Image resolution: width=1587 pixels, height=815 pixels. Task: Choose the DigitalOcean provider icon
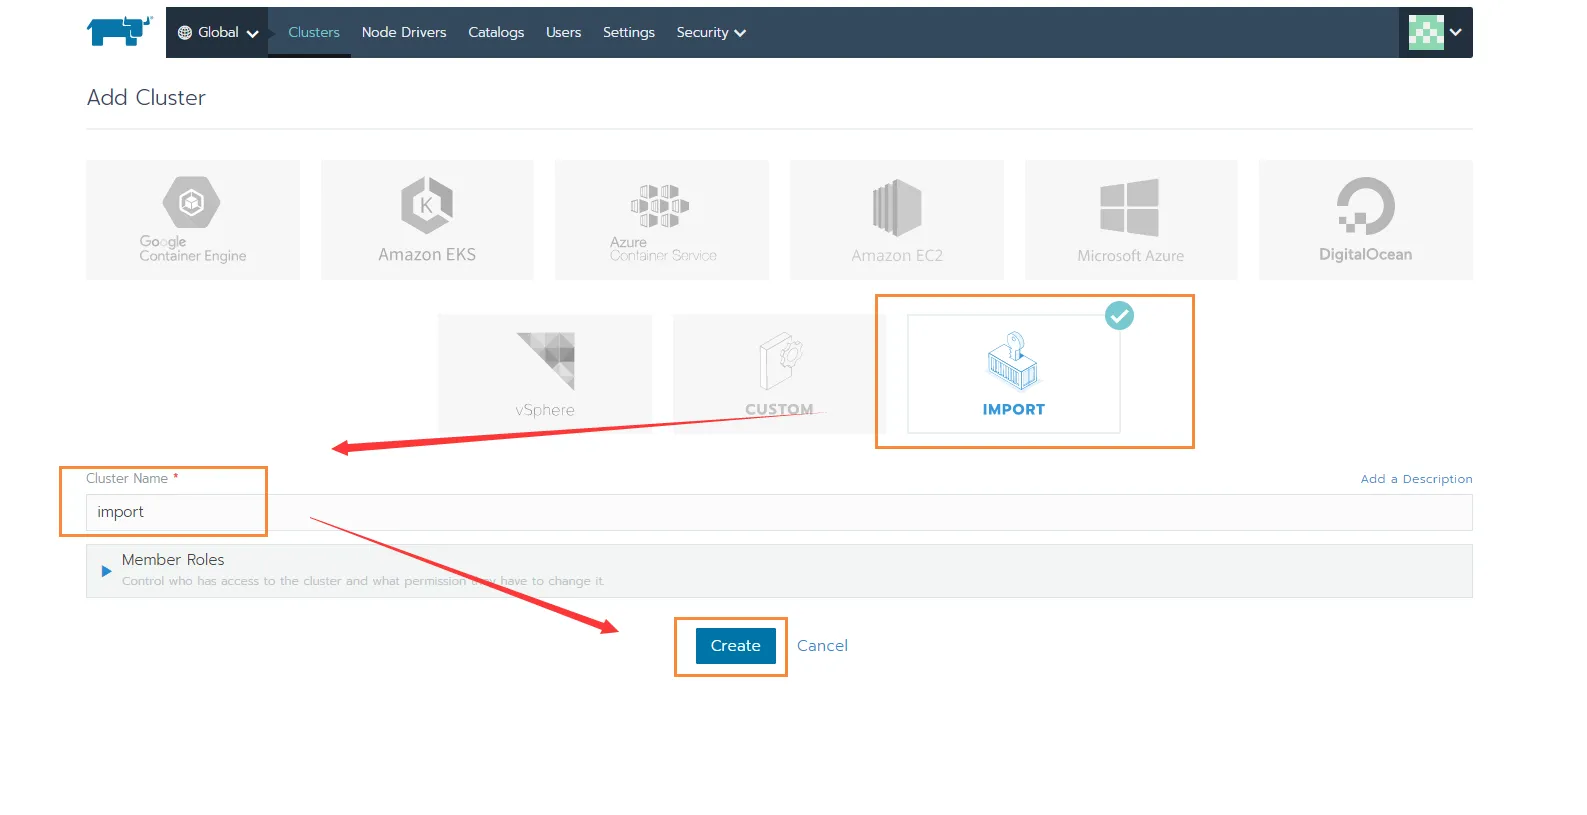click(1365, 206)
